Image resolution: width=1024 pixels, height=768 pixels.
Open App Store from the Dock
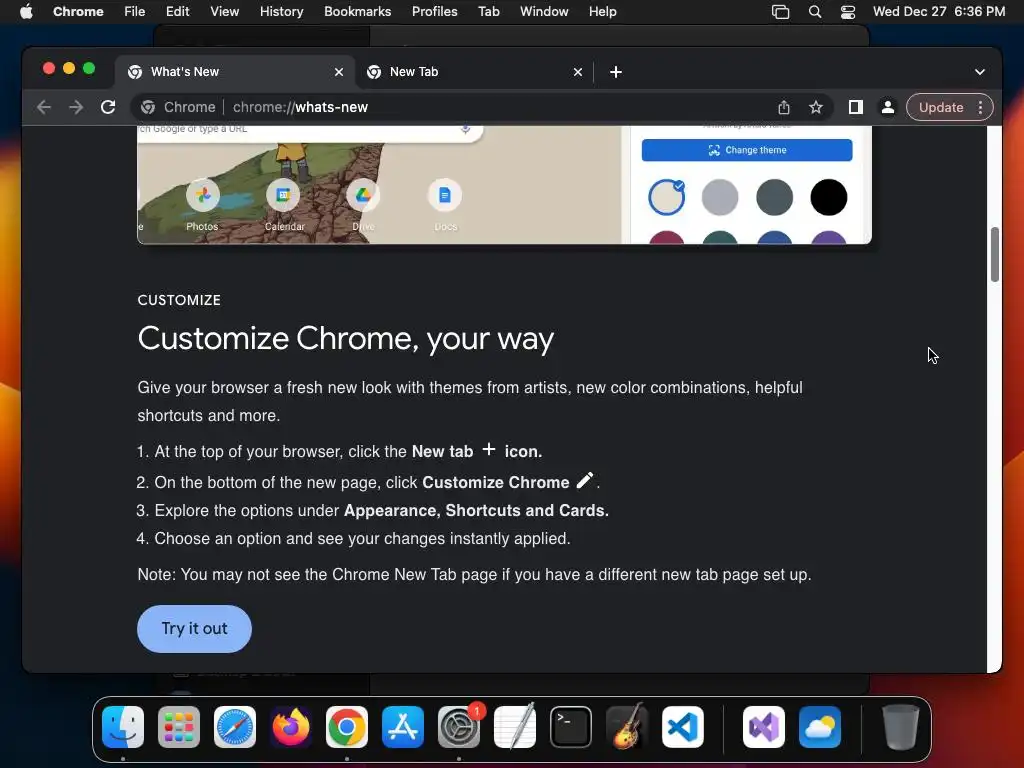pyautogui.click(x=403, y=727)
